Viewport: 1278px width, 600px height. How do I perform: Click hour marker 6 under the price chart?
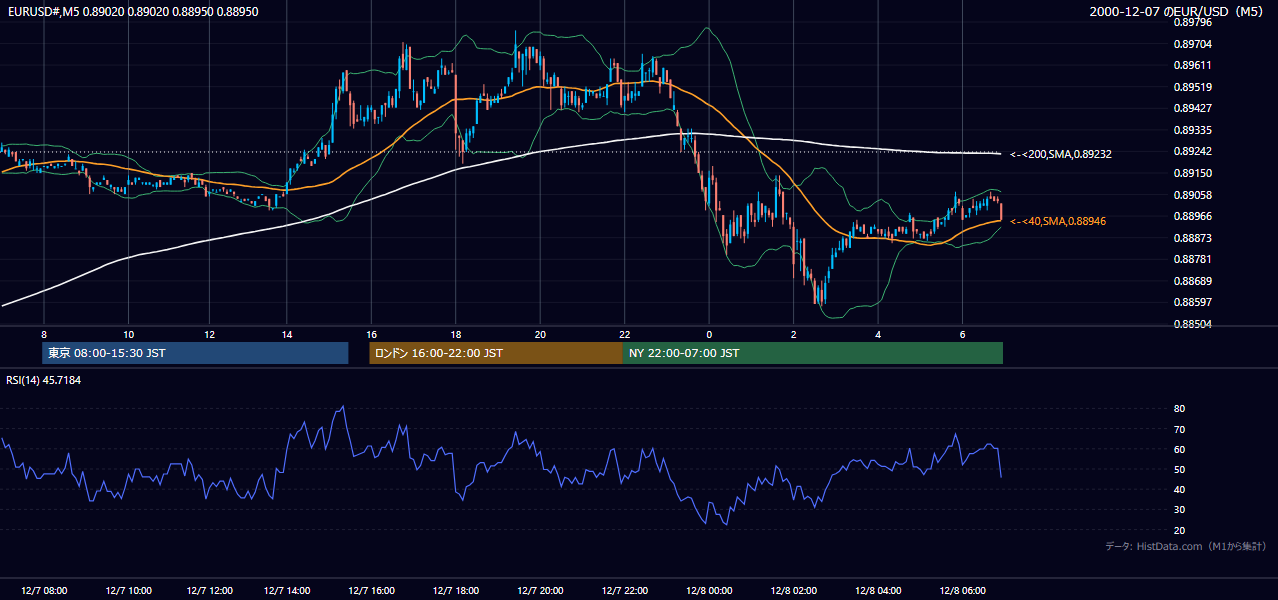962,334
